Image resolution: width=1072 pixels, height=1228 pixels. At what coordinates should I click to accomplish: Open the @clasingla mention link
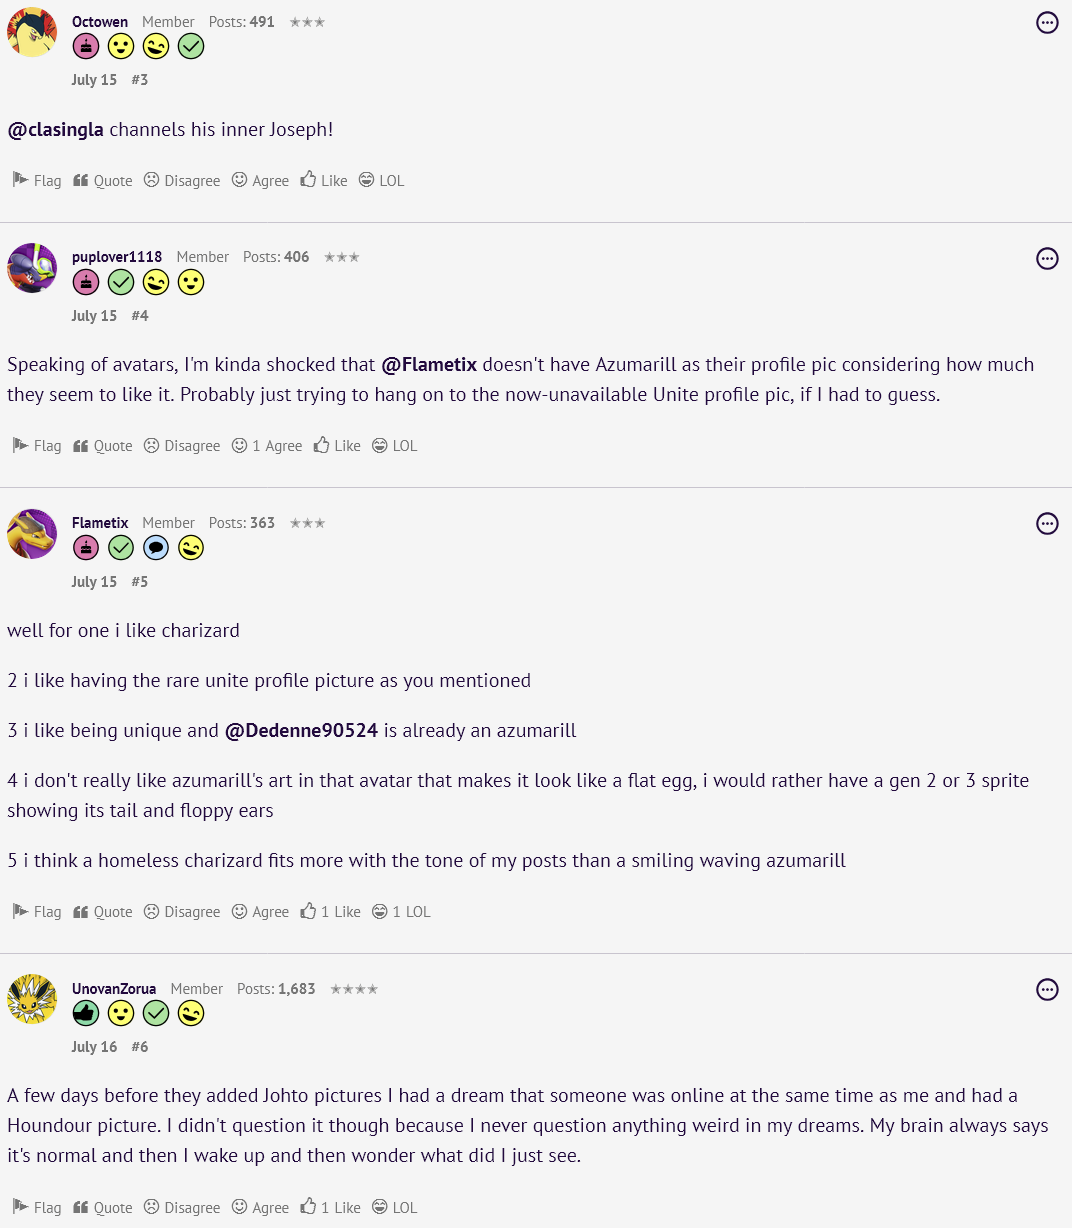[56, 130]
